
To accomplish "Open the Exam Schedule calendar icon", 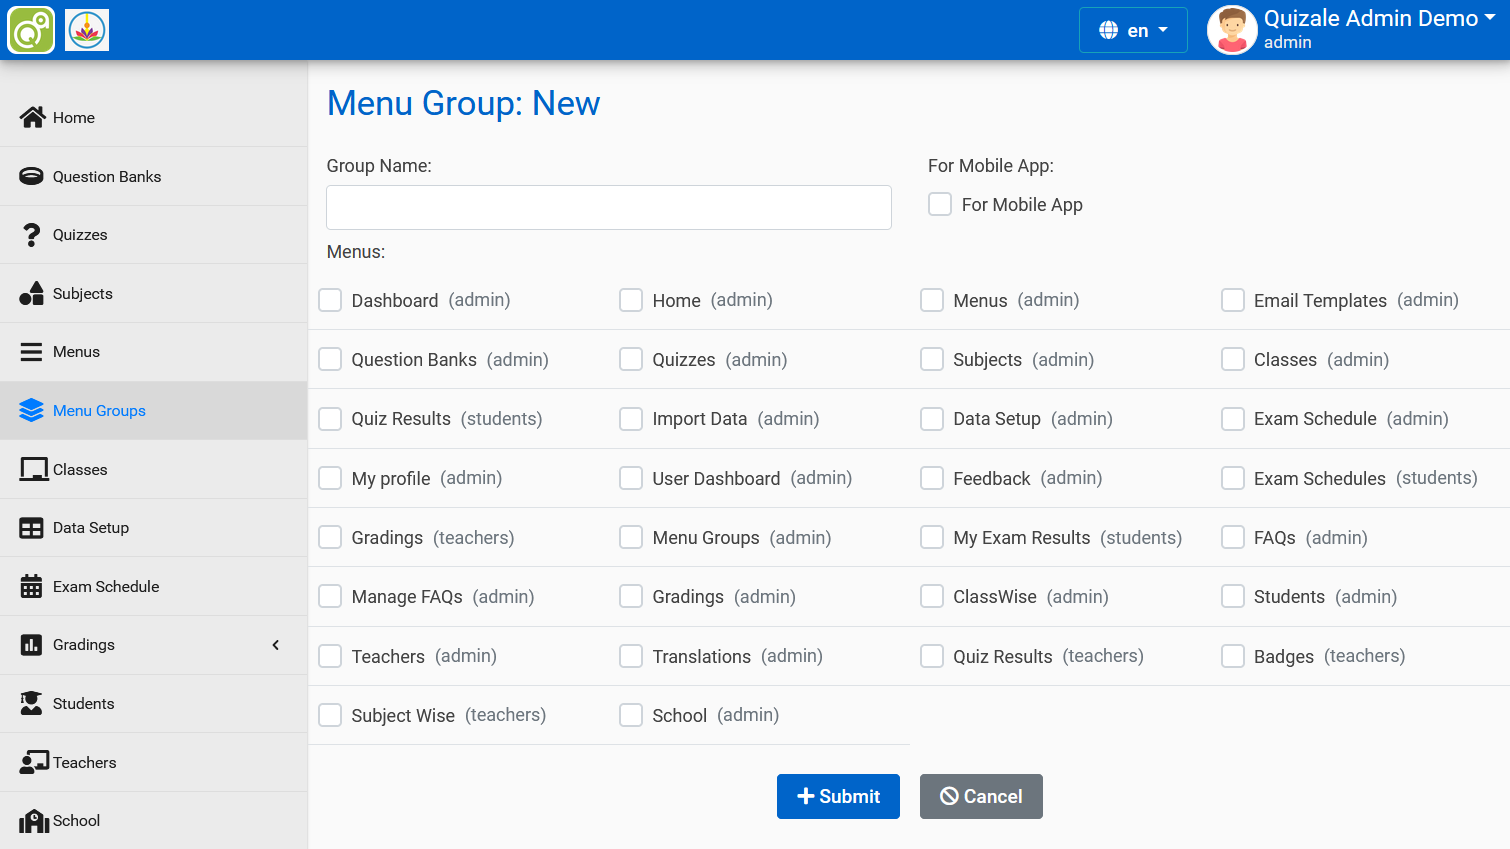I will click(30, 586).
